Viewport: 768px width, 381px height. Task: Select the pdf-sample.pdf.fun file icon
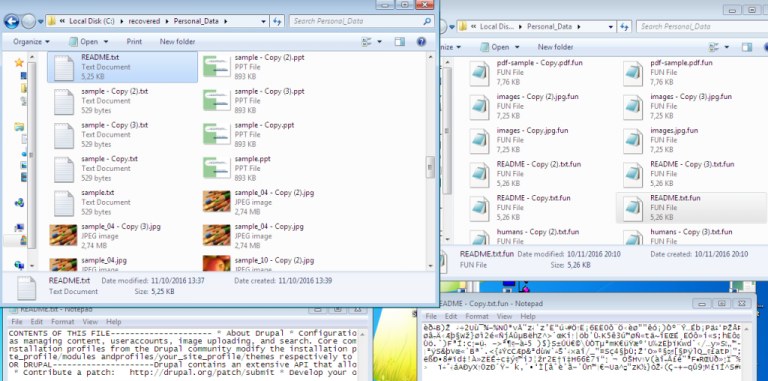(x=633, y=73)
